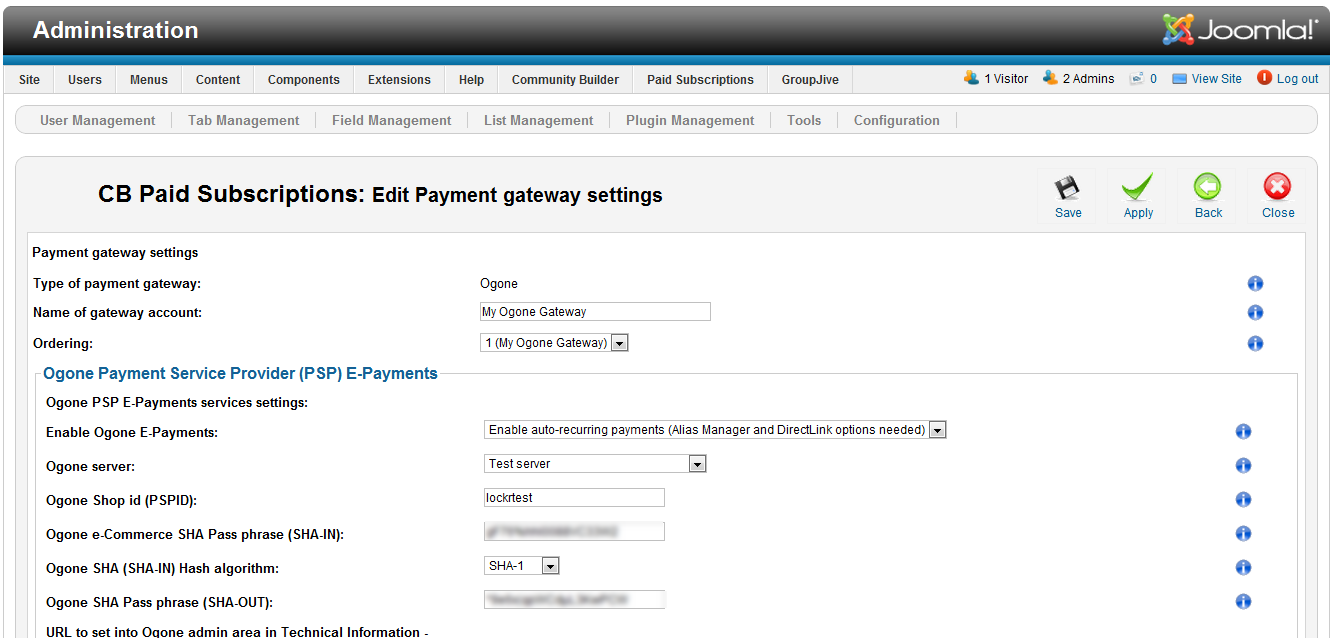Show info icon for Ordering
Screen dimensions: 1330x638
click(x=1255, y=344)
